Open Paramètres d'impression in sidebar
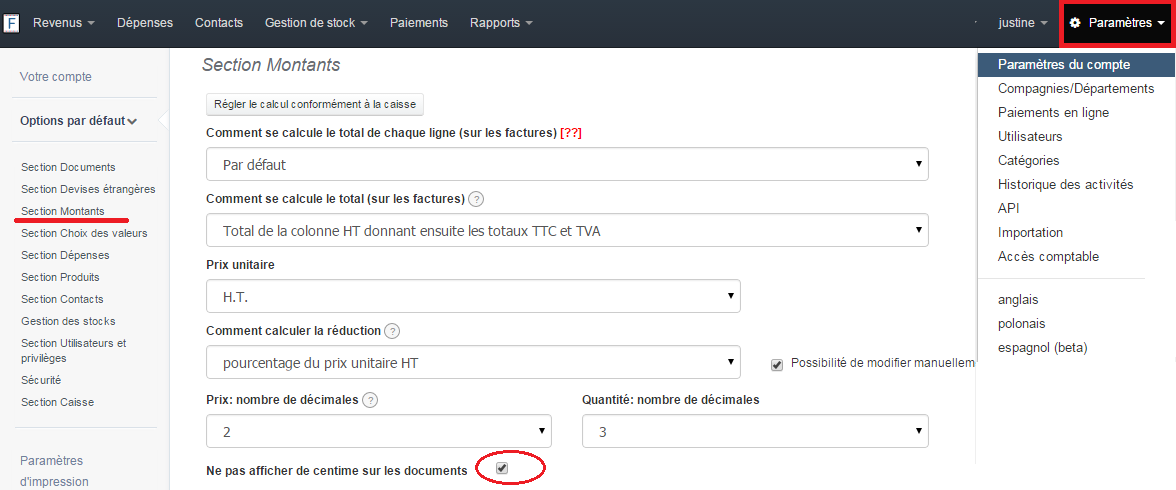The height and width of the screenshot is (490, 1176). [x=54, y=470]
